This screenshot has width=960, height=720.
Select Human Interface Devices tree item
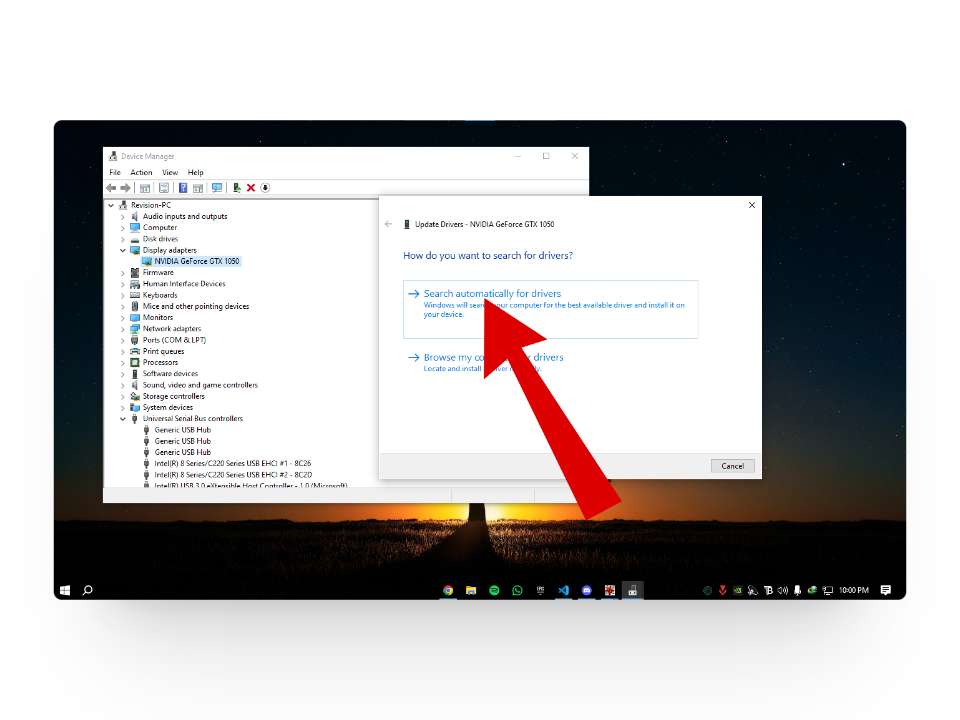pos(184,284)
